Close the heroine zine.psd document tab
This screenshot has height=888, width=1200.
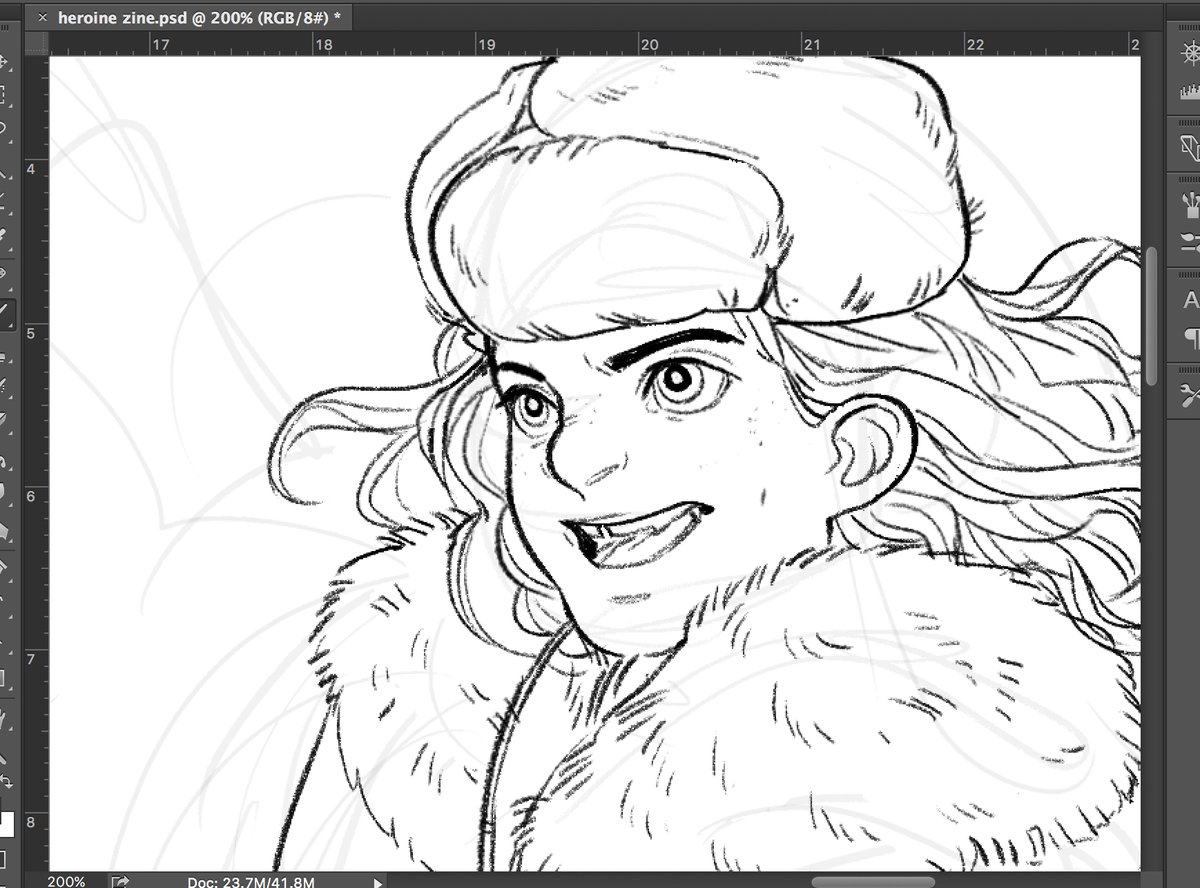click(x=42, y=17)
